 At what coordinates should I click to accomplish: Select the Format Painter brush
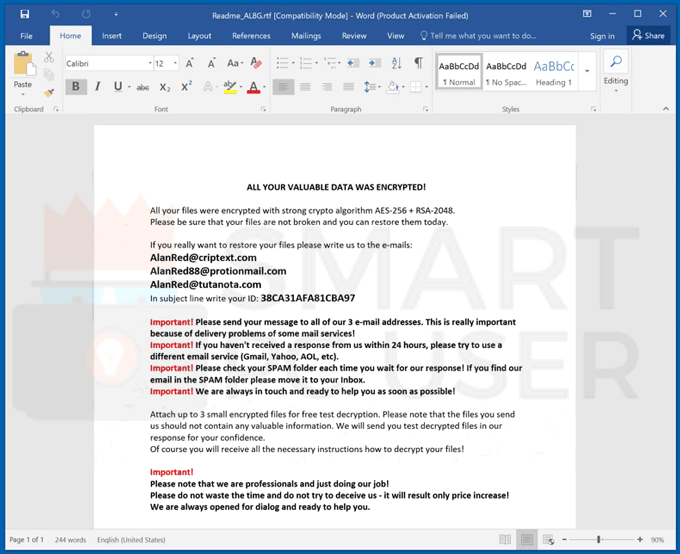[x=49, y=92]
